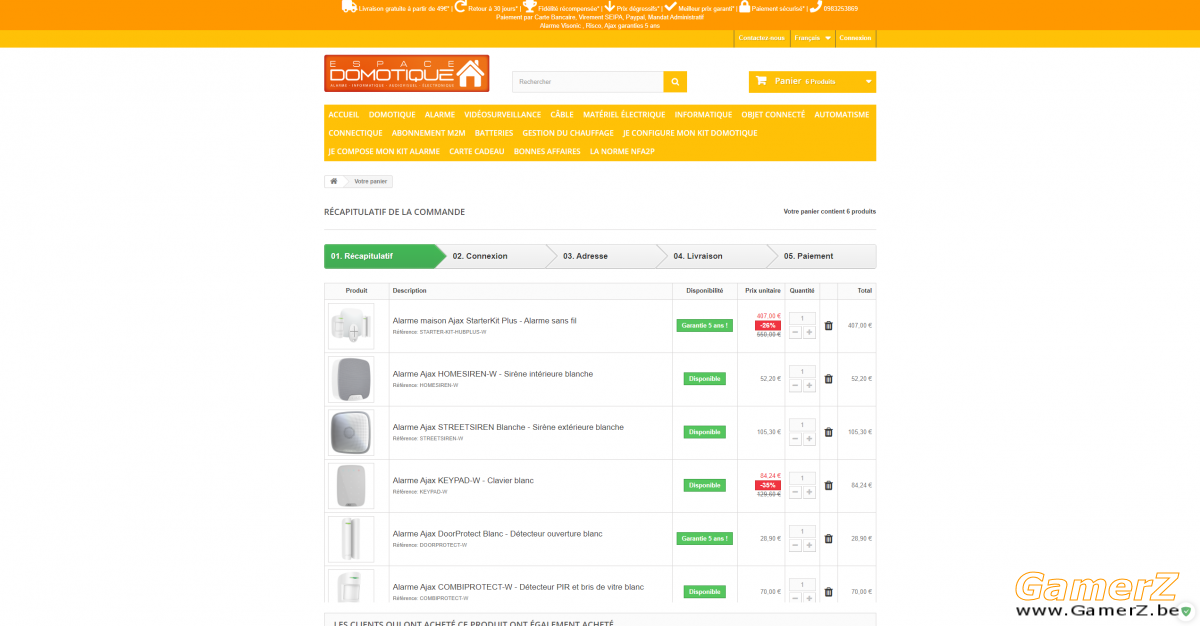Viewport: 1200px width, 626px height.
Task: Go to the 05. Paiement step
Action: tap(821, 256)
